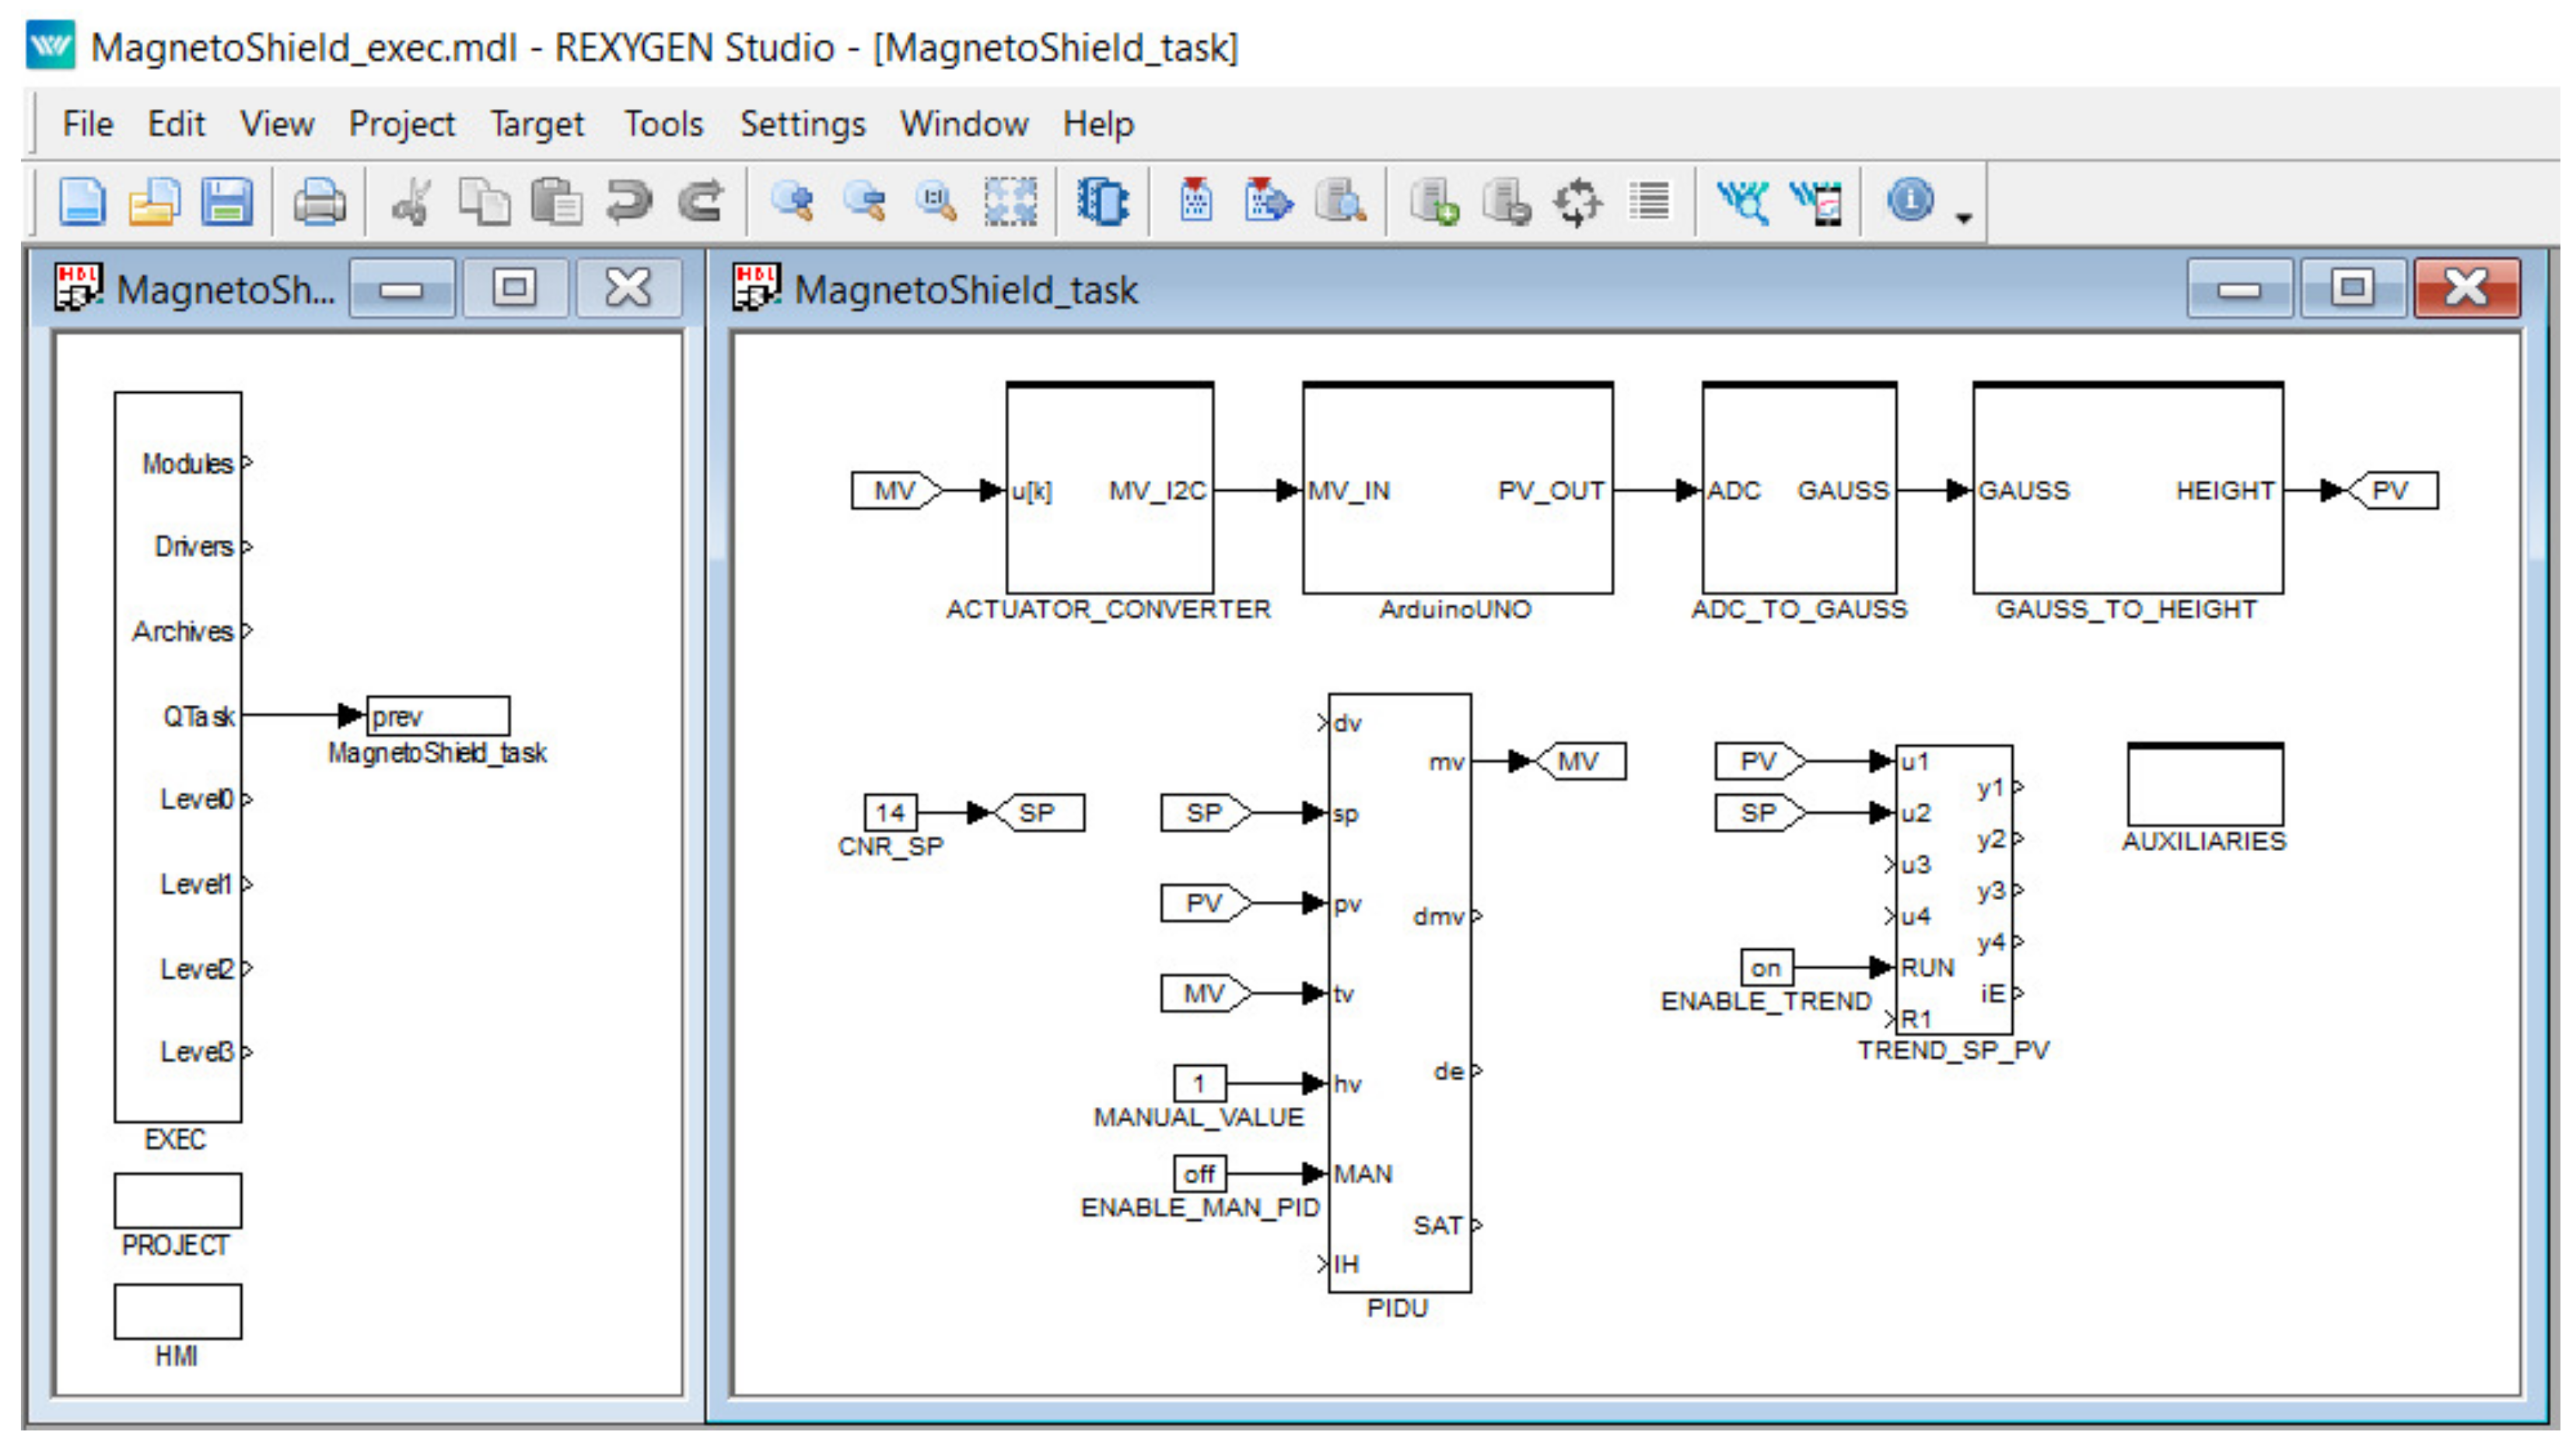Click the Block library chip icon
Viewport: 2576px width, 1447px height.
(x=1102, y=203)
